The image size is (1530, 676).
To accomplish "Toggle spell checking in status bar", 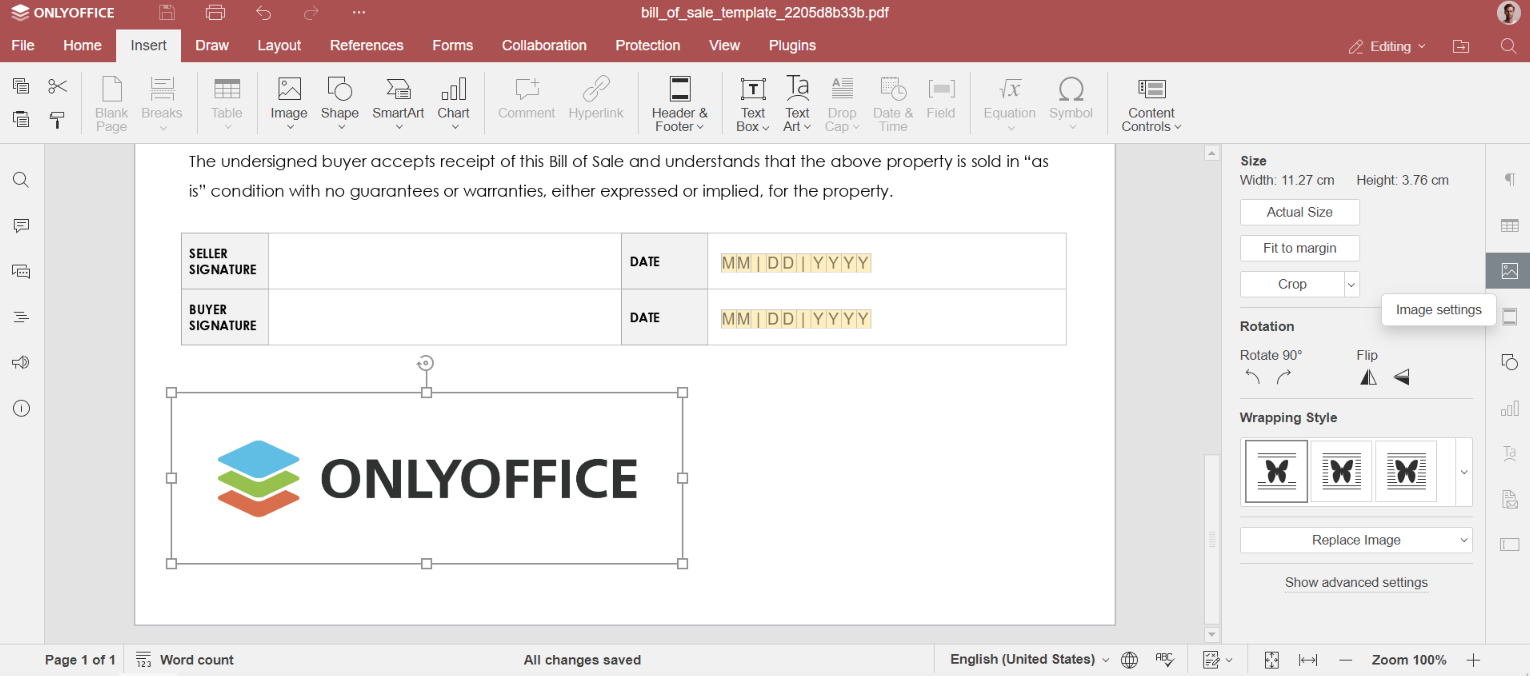I will [1164, 660].
